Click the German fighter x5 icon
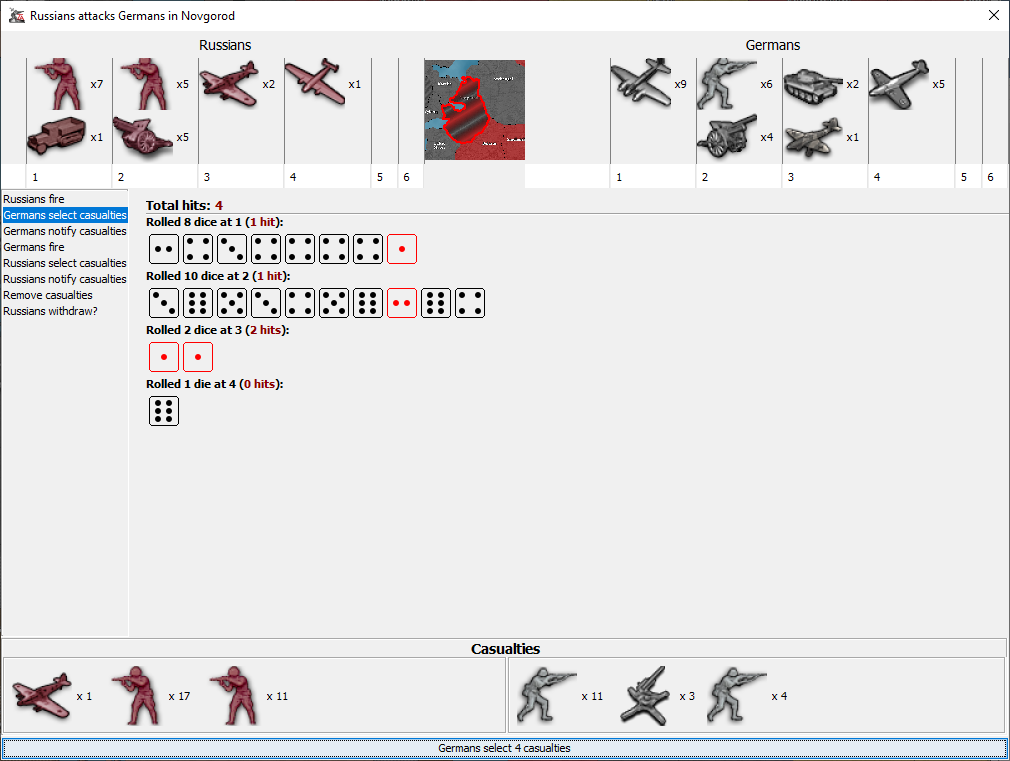 point(898,84)
